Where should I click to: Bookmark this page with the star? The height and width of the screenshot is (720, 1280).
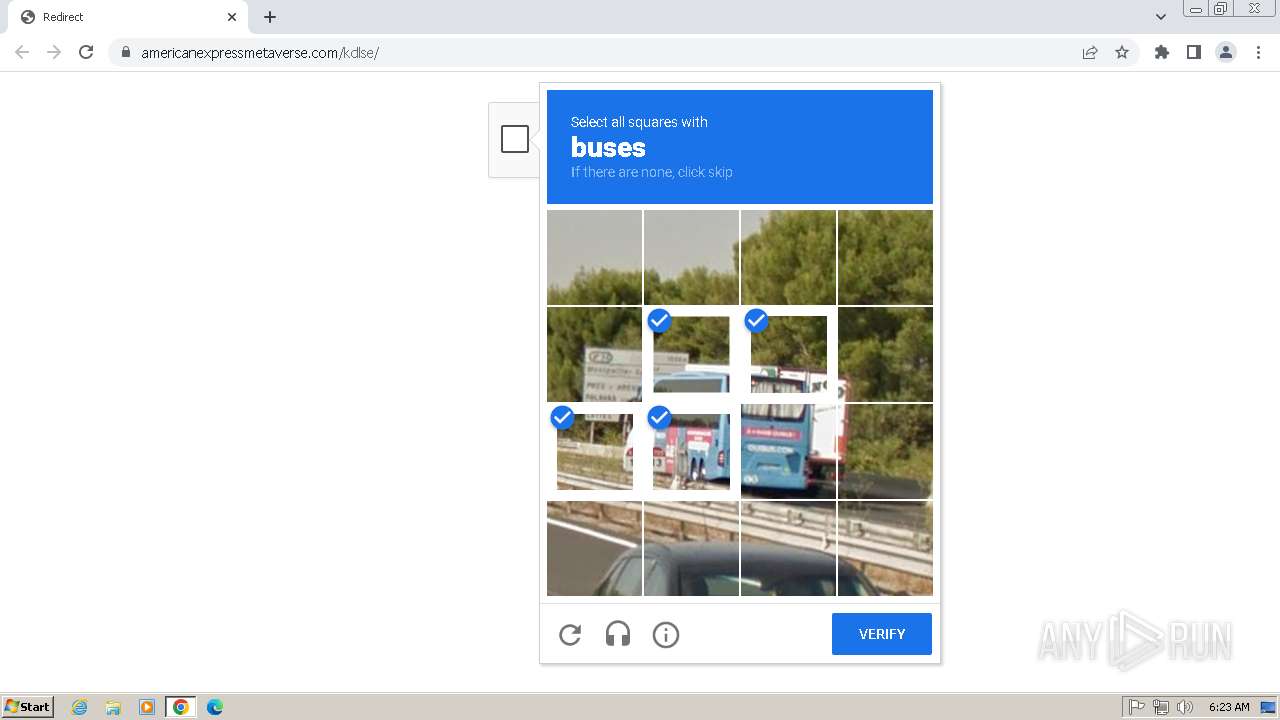coord(1122,53)
